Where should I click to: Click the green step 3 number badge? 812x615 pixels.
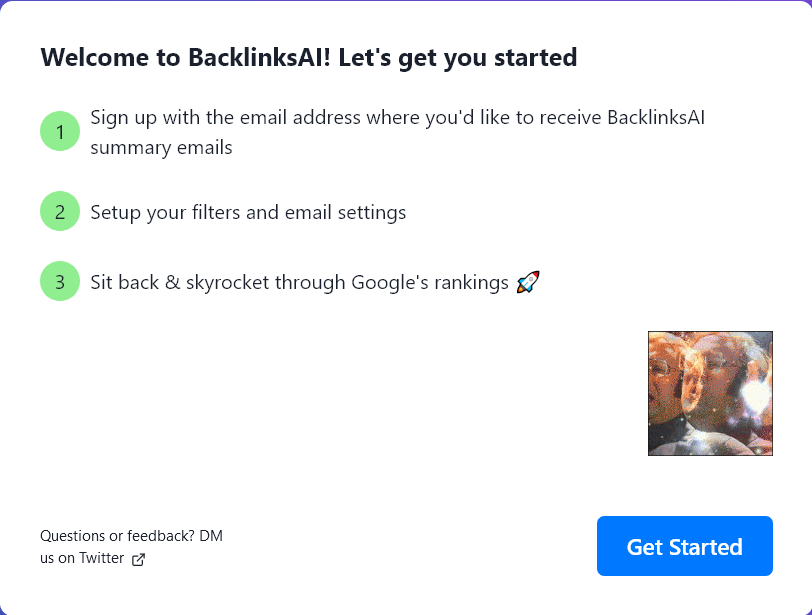[x=60, y=282]
